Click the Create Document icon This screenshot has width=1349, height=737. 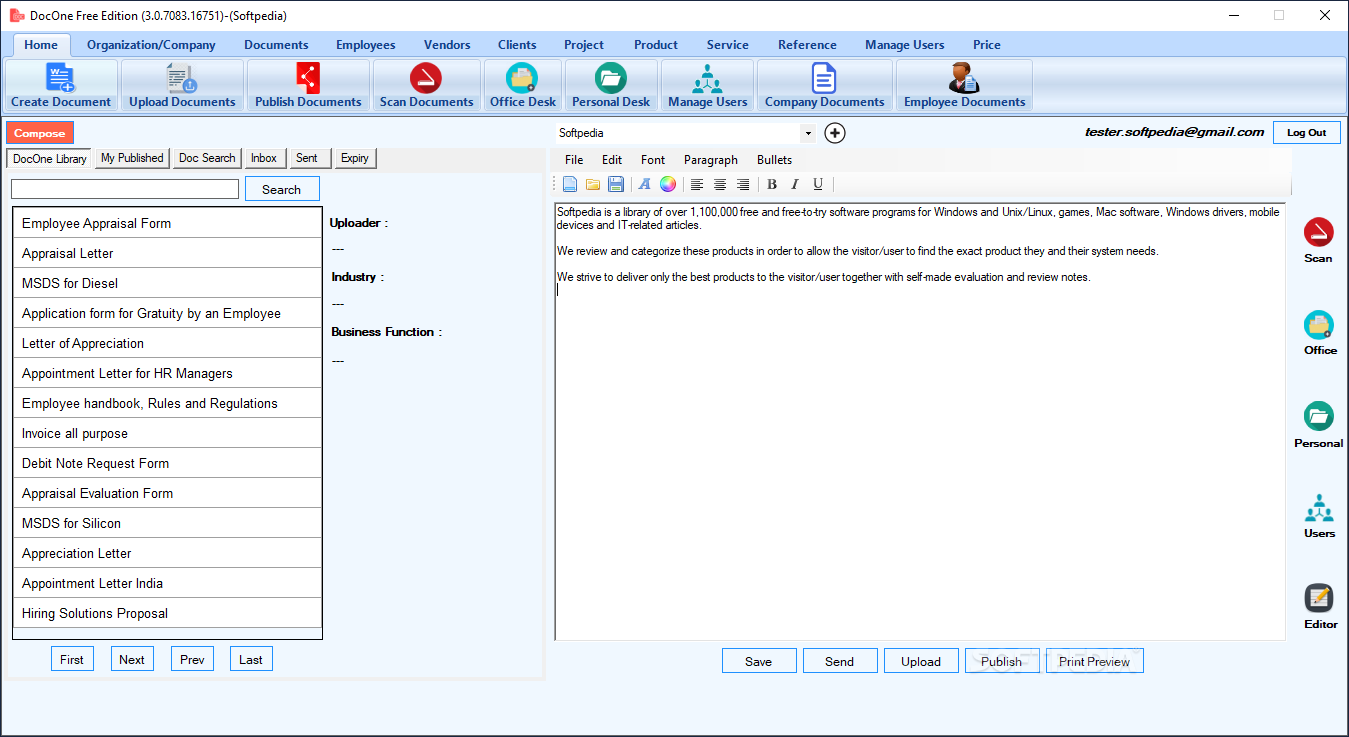[61, 85]
